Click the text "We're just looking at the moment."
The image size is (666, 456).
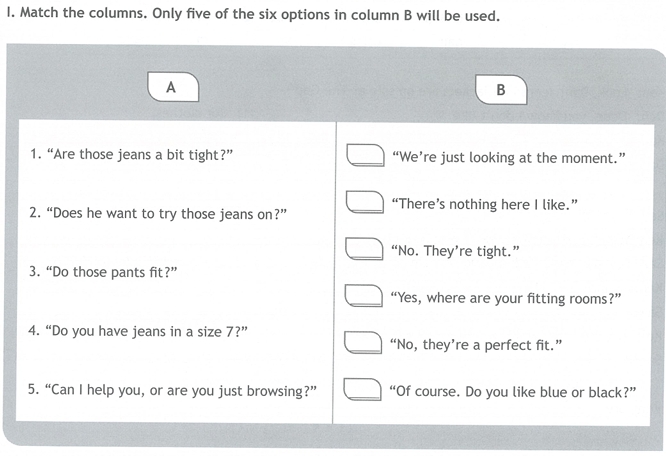(x=509, y=158)
